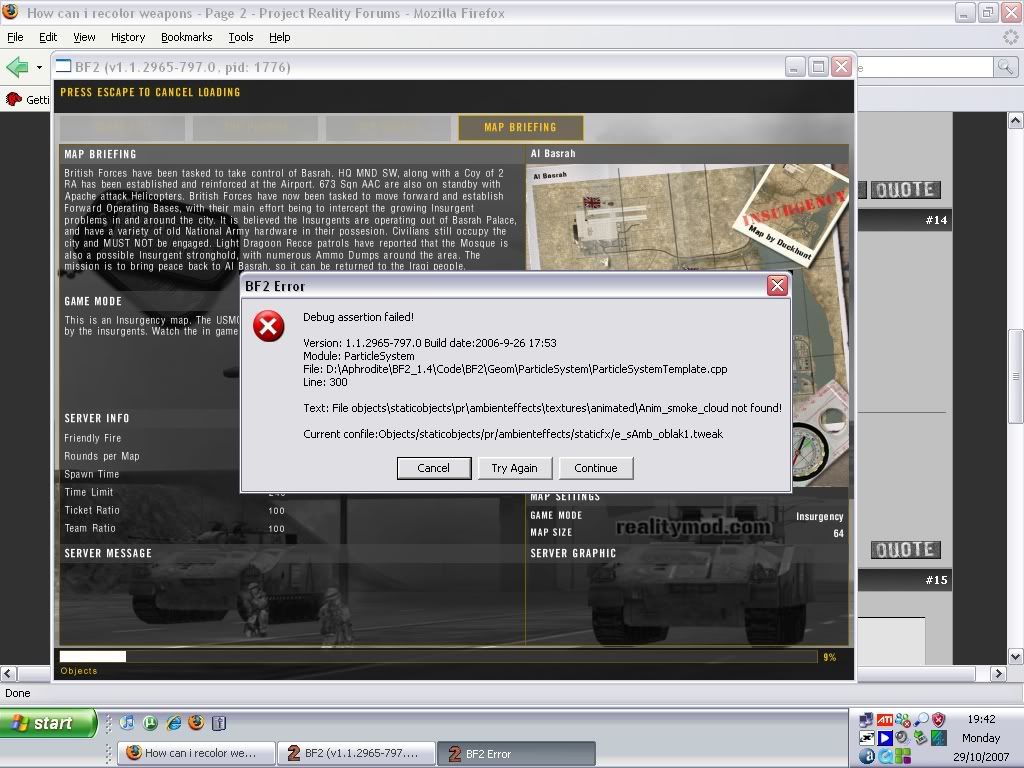
Task: Switch to the BF2 game window taskbar button
Action: [x=355, y=753]
